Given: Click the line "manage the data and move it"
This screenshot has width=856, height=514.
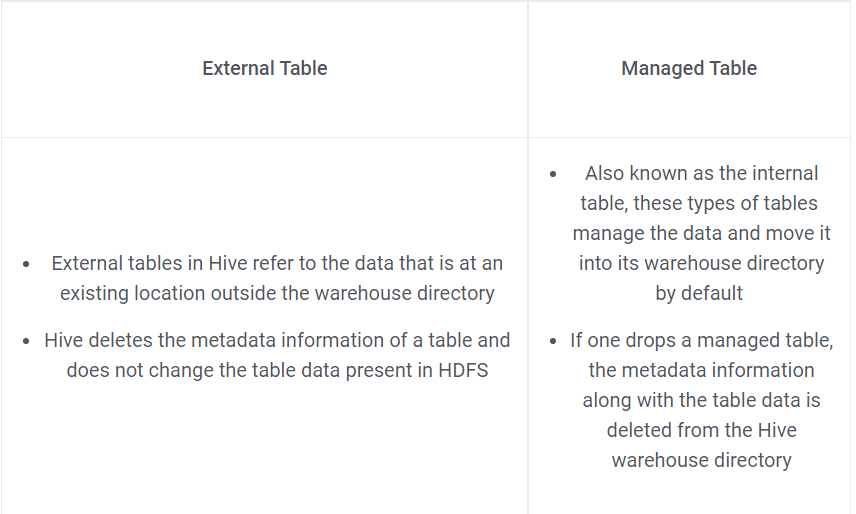Looking at the screenshot, I should pos(701,234).
